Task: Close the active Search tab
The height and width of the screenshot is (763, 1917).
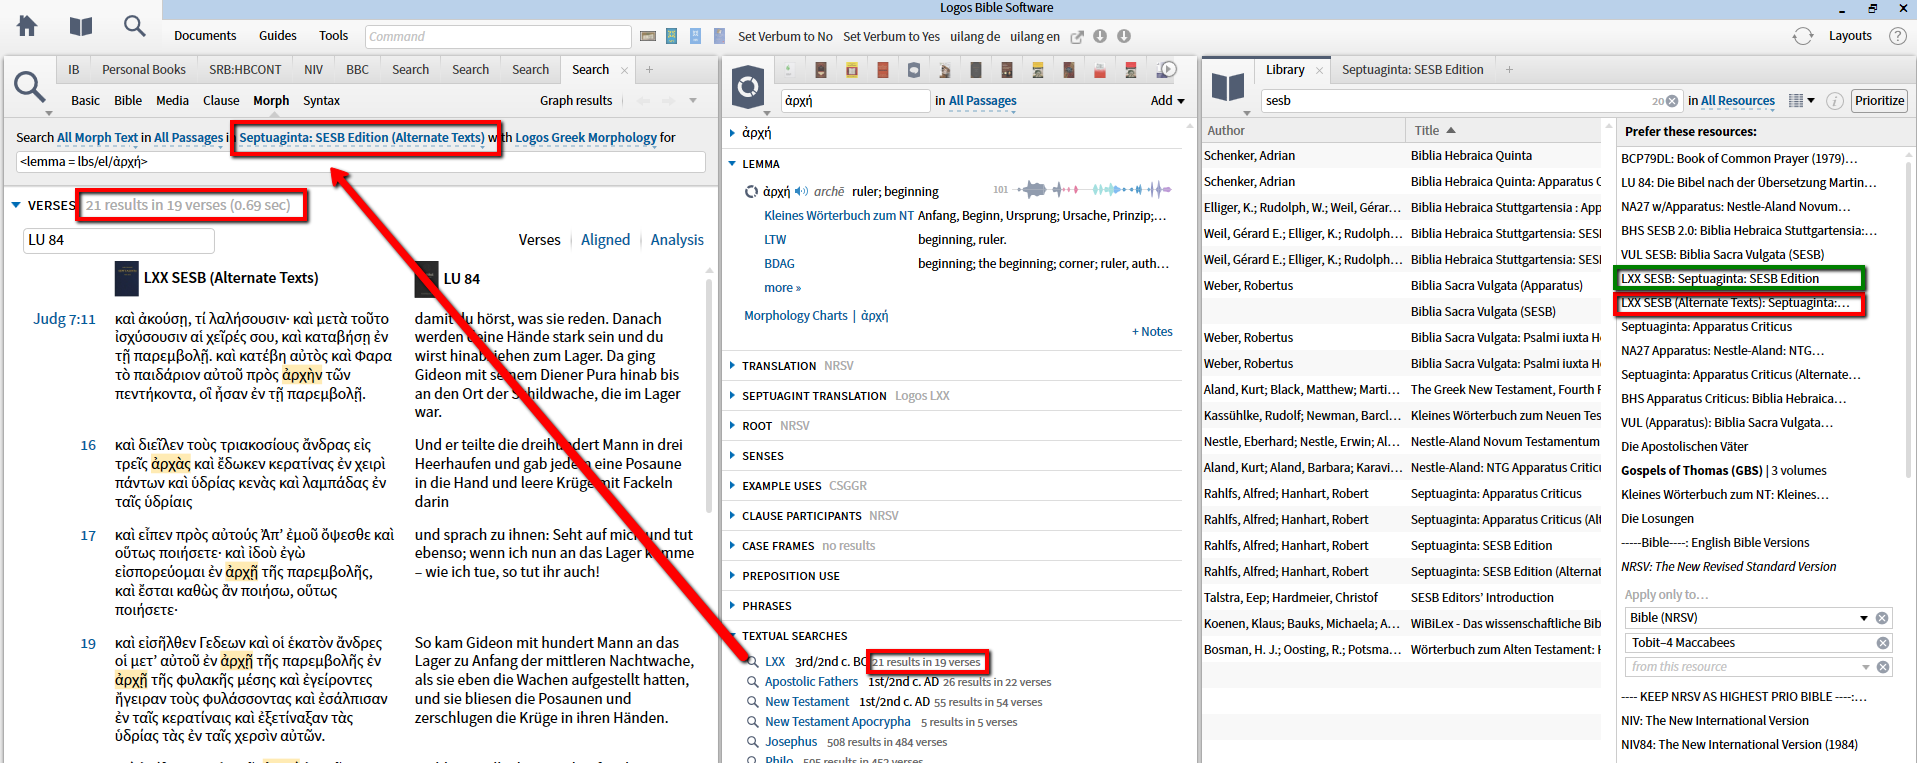Action: [625, 70]
